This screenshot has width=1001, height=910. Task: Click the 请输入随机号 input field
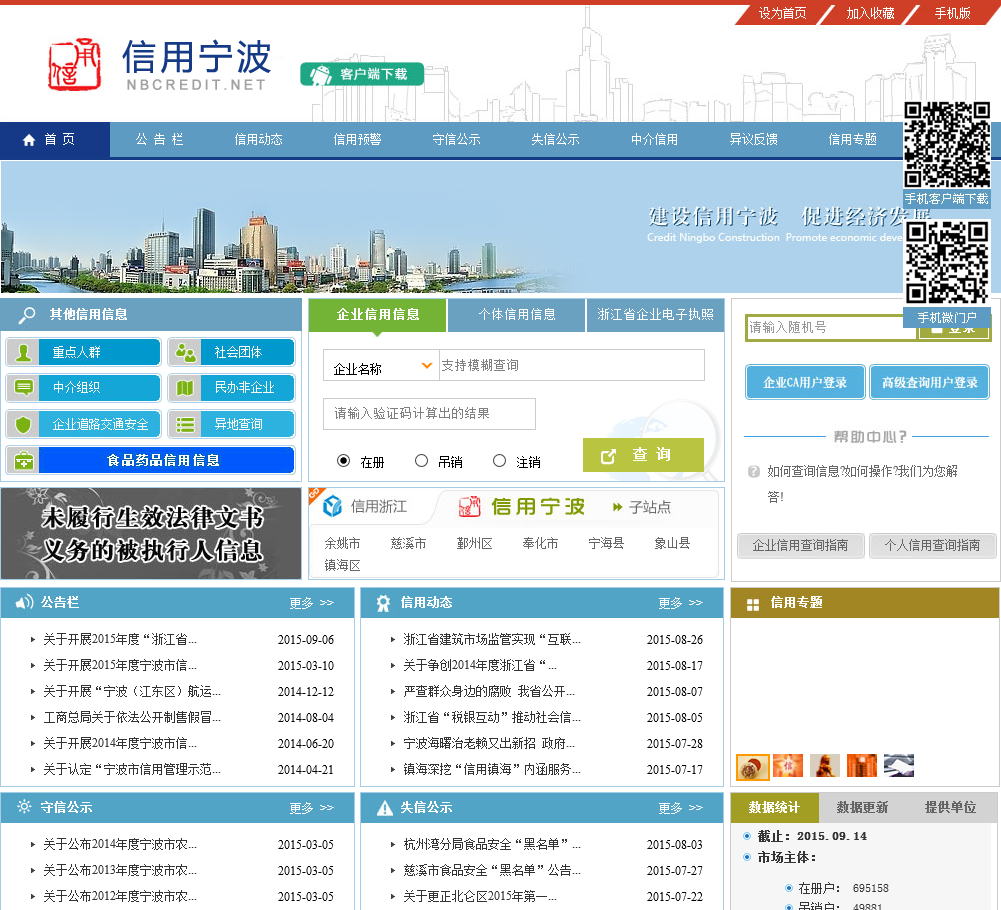click(831, 328)
